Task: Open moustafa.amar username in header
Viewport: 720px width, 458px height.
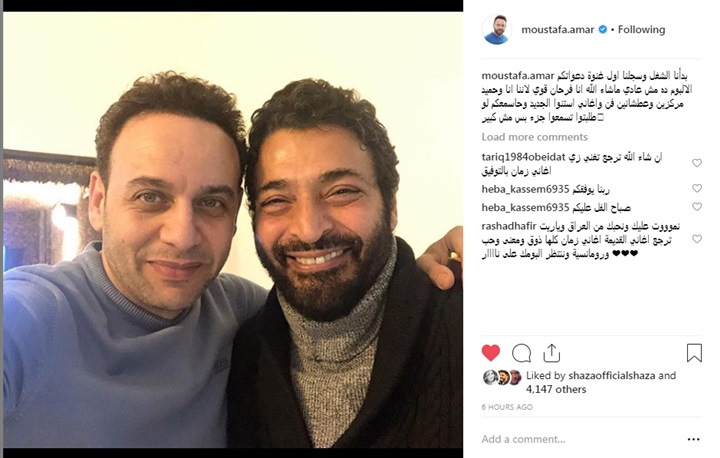Action: point(557,29)
